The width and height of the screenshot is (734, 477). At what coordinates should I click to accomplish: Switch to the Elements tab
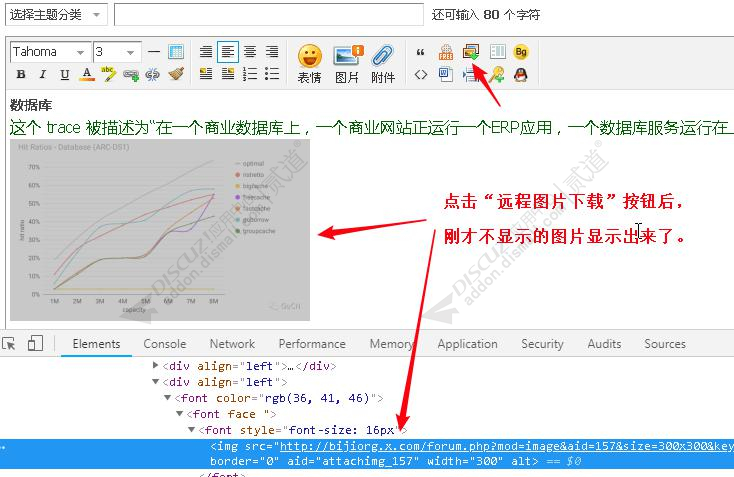point(96,344)
